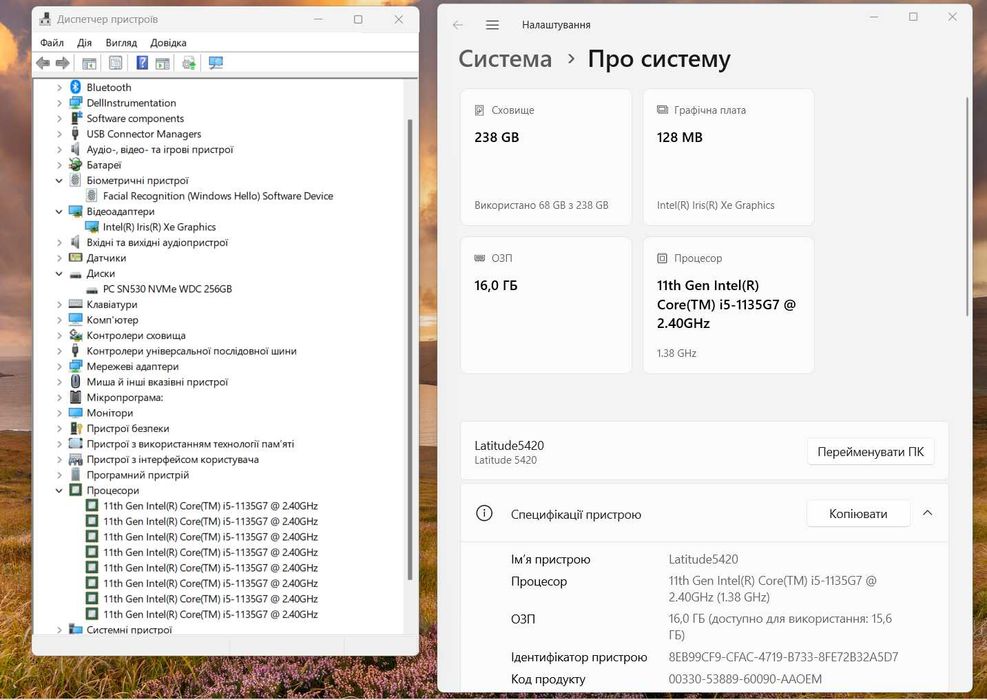
Task: Open the Файл menu
Action: [52, 43]
